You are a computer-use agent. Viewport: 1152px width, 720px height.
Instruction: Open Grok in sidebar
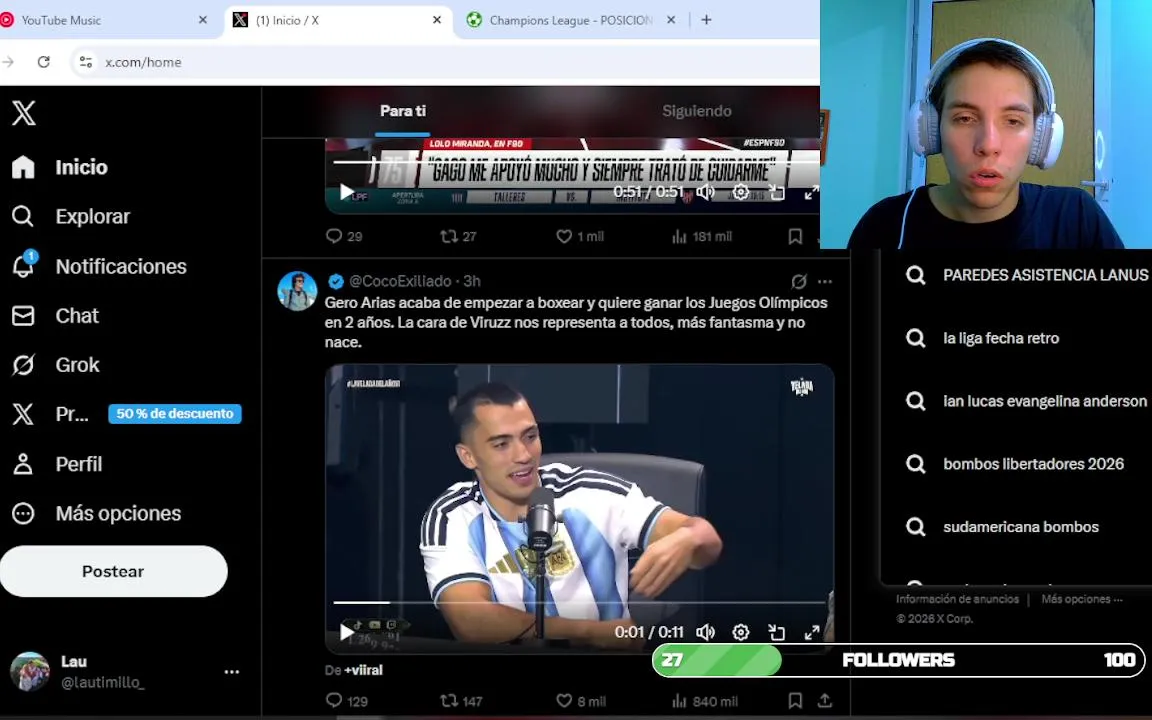click(x=56, y=365)
